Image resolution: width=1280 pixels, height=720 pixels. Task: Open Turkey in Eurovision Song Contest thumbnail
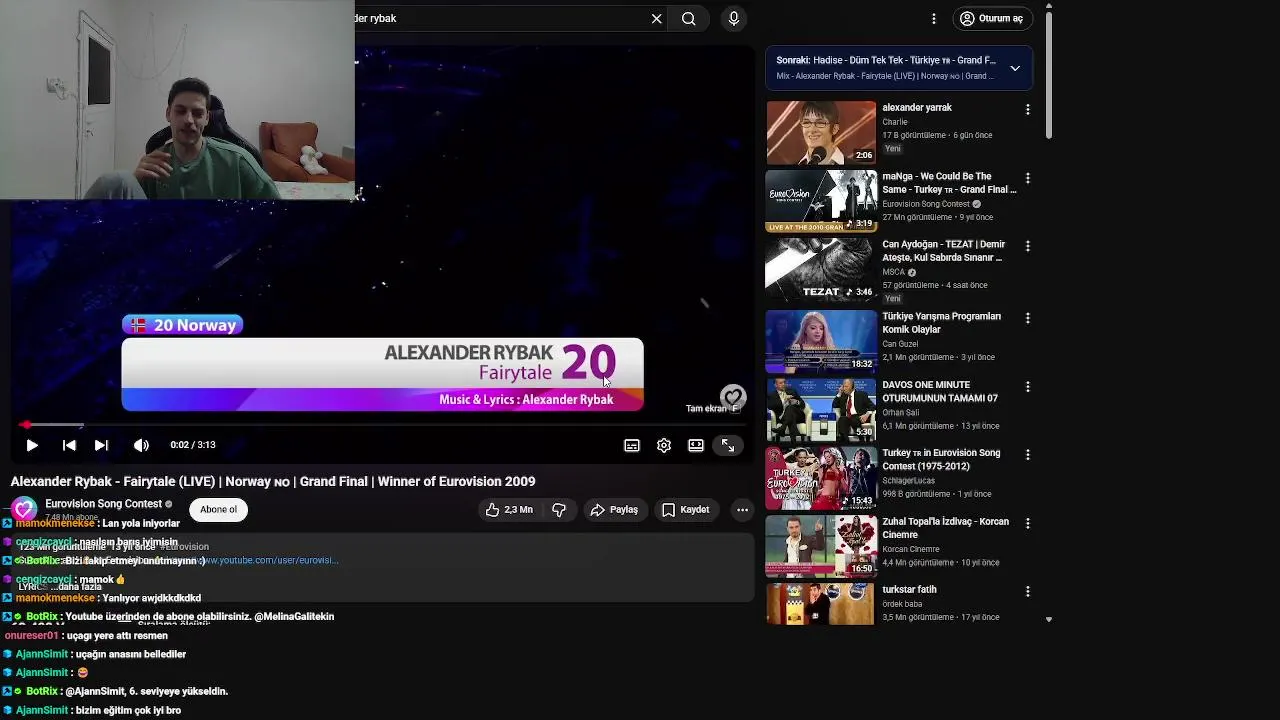pos(821,478)
